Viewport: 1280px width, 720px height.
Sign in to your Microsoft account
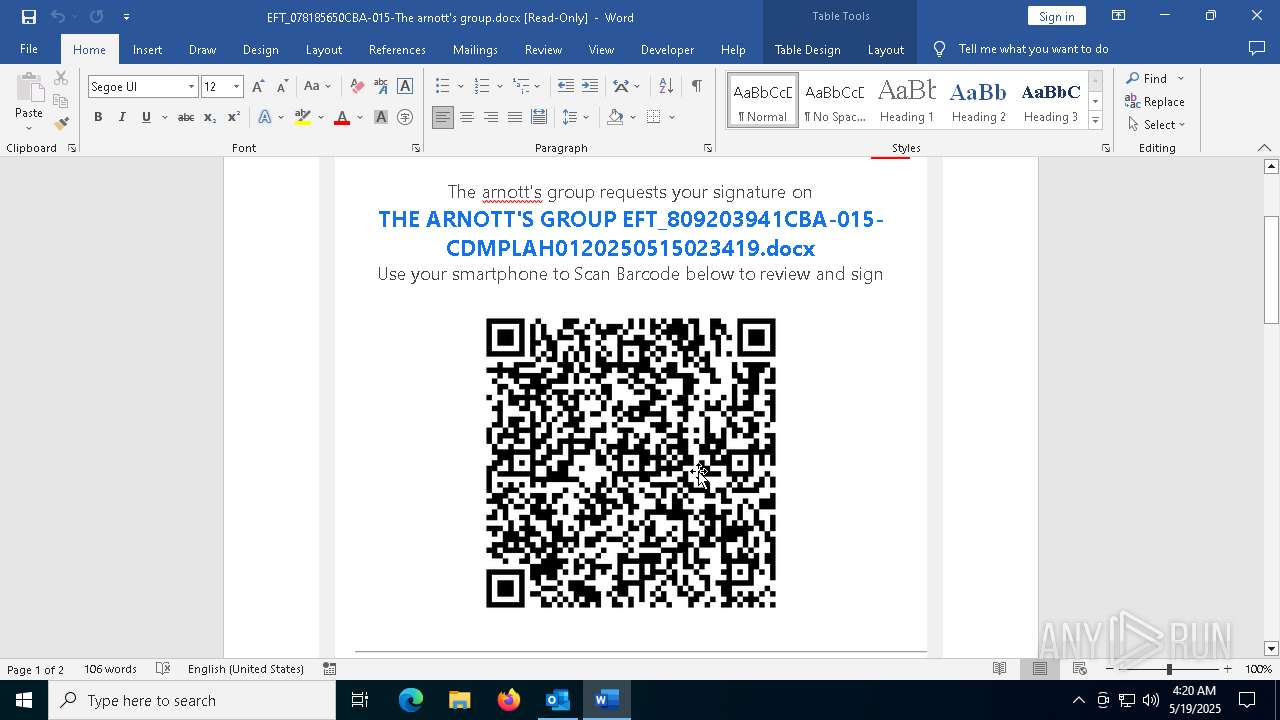click(x=1056, y=16)
